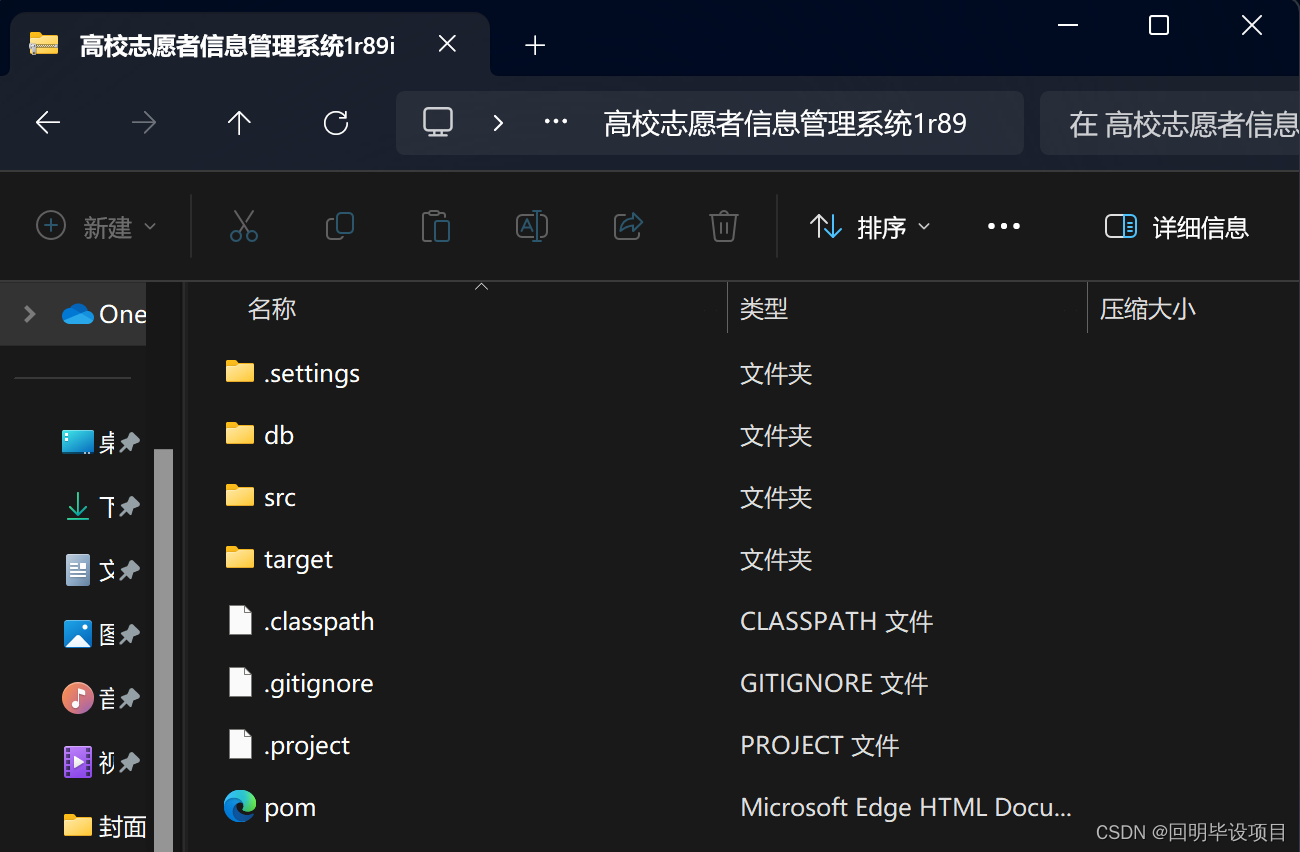Expand the address bar path chevron
This screenshot has width=1300, height=852.
coord(498,123)
